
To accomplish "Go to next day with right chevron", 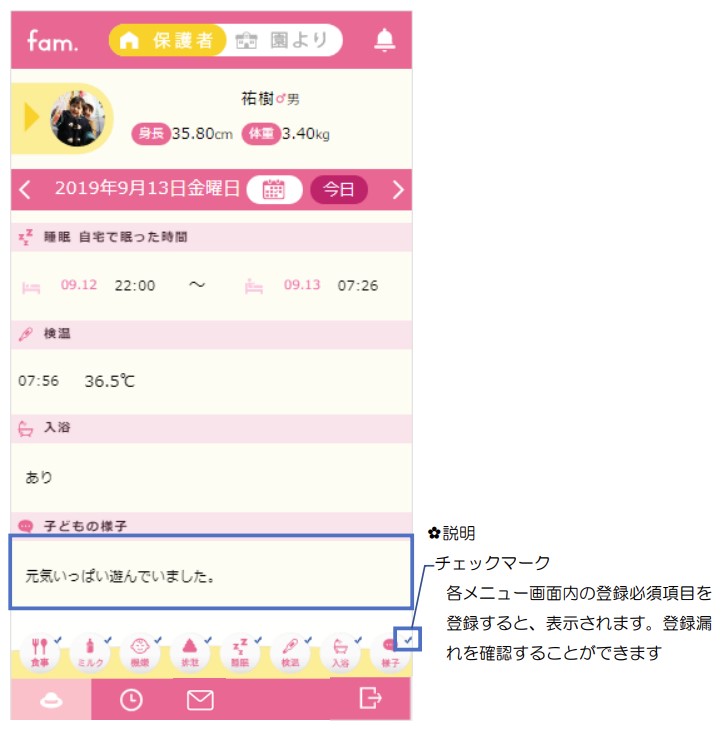I will 398,190.
